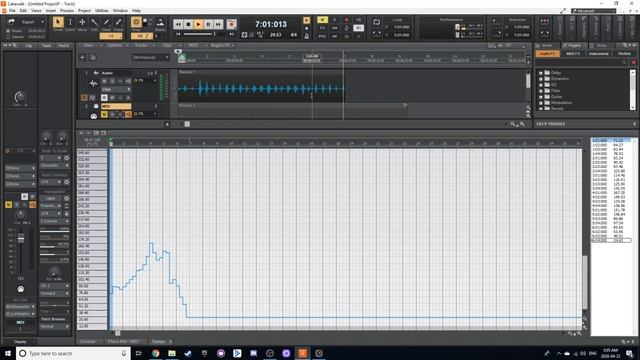Open the Clips edit filter dropdown

(116, 89)
